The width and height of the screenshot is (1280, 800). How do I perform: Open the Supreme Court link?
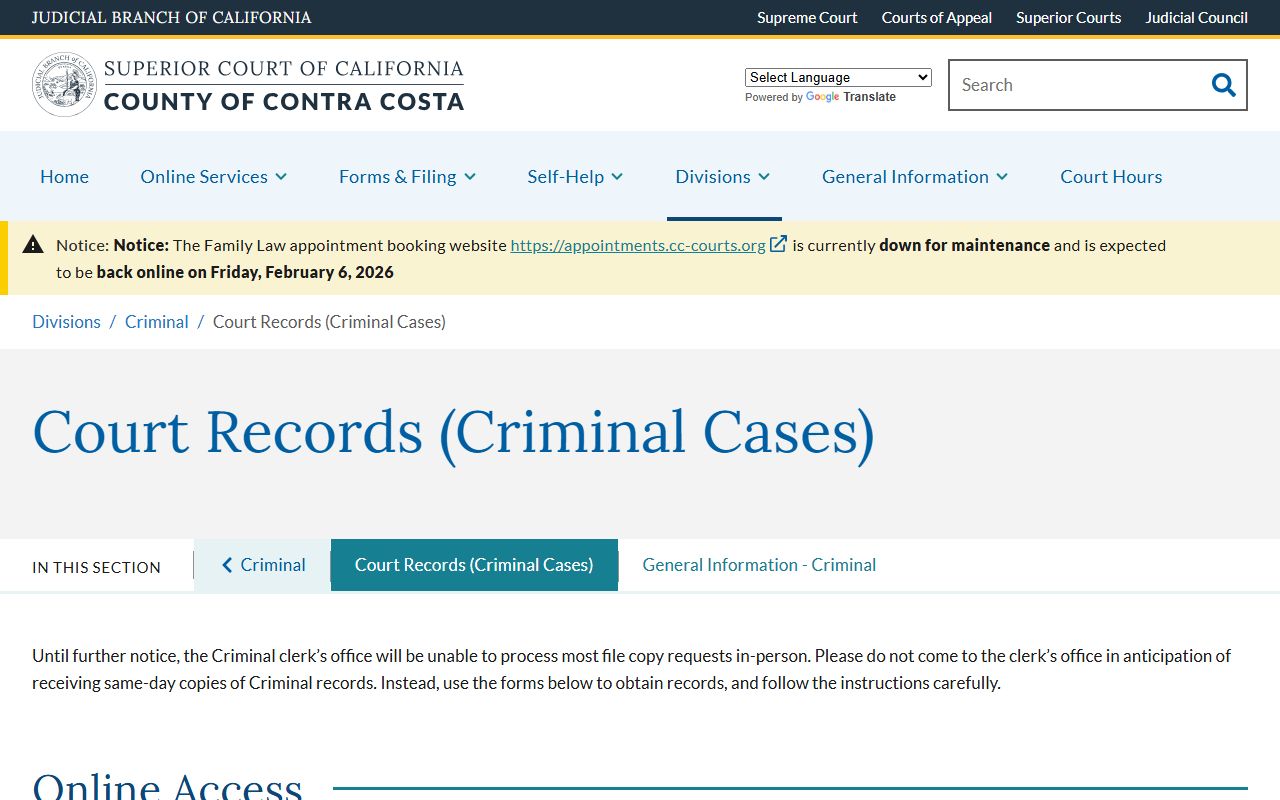tap(807, 17)
